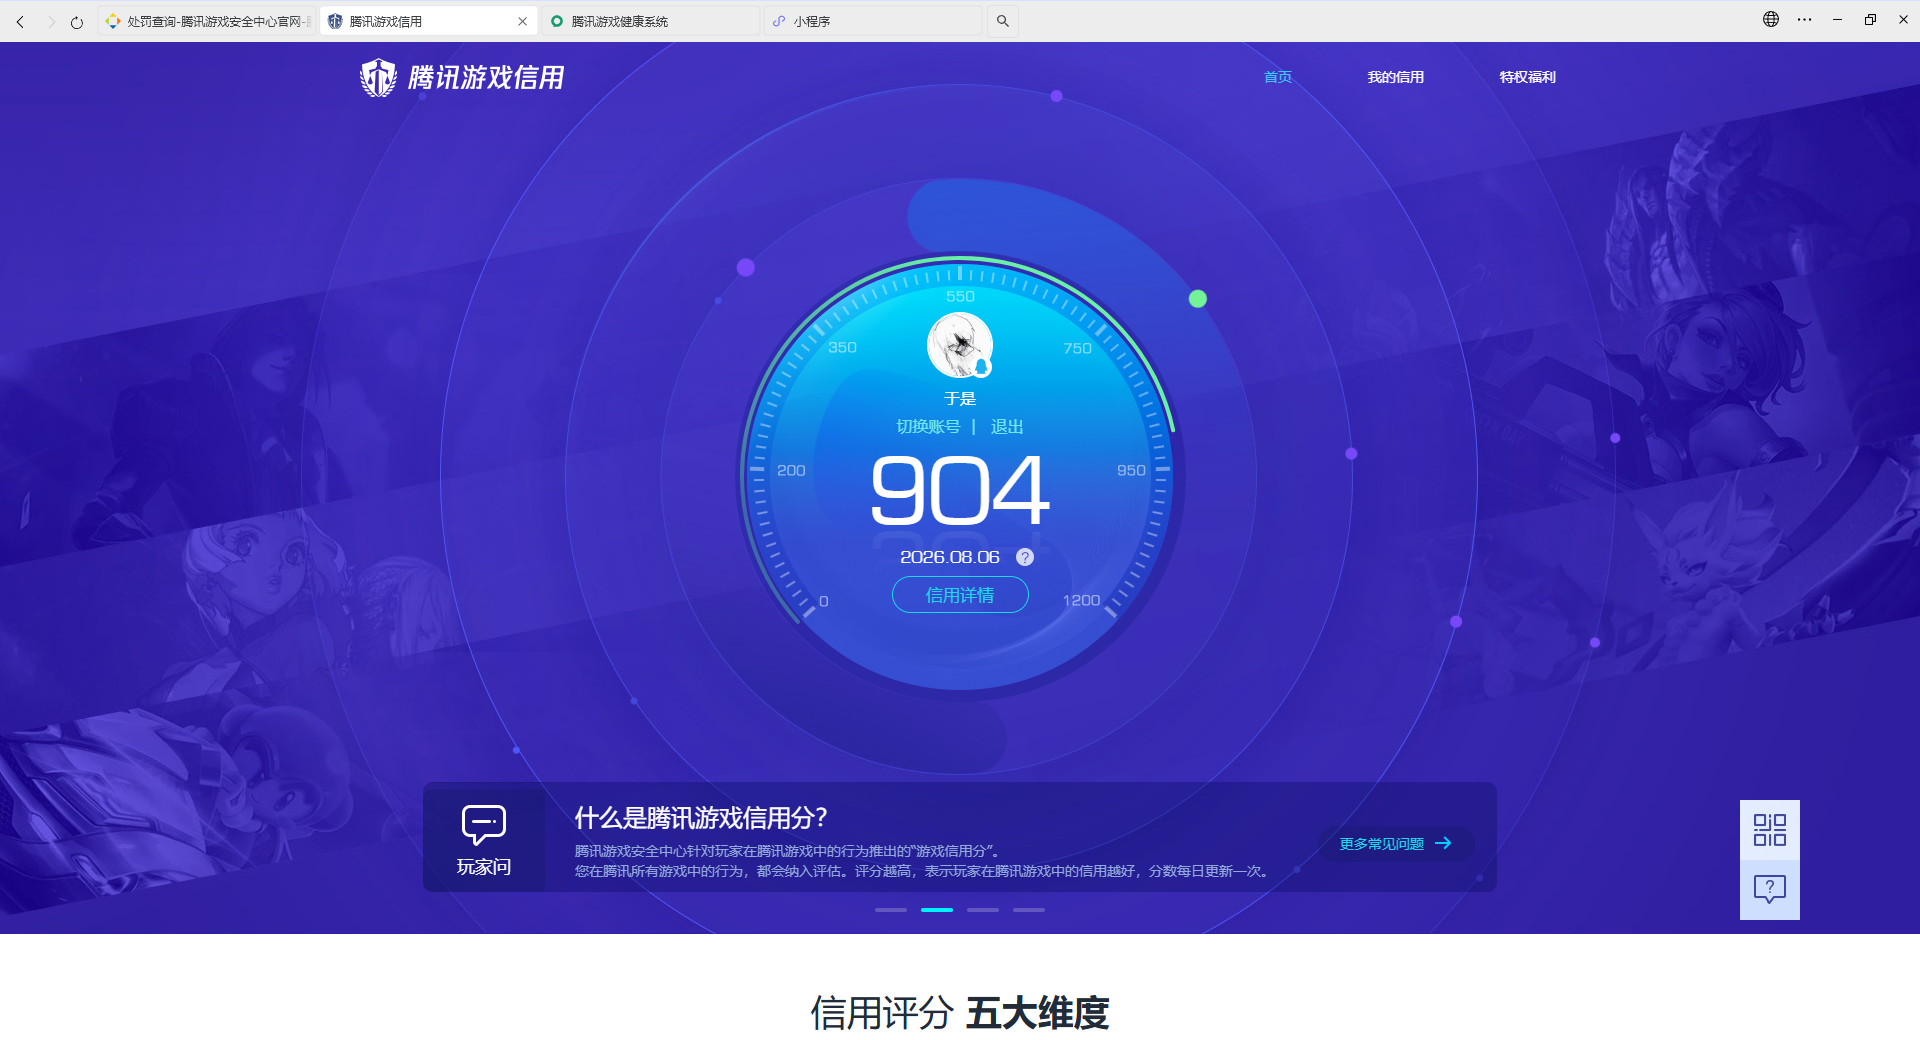The image size is (1920, 1040).
Task: Select the fourth carousel indicator dash
Action: (1029, 910)
